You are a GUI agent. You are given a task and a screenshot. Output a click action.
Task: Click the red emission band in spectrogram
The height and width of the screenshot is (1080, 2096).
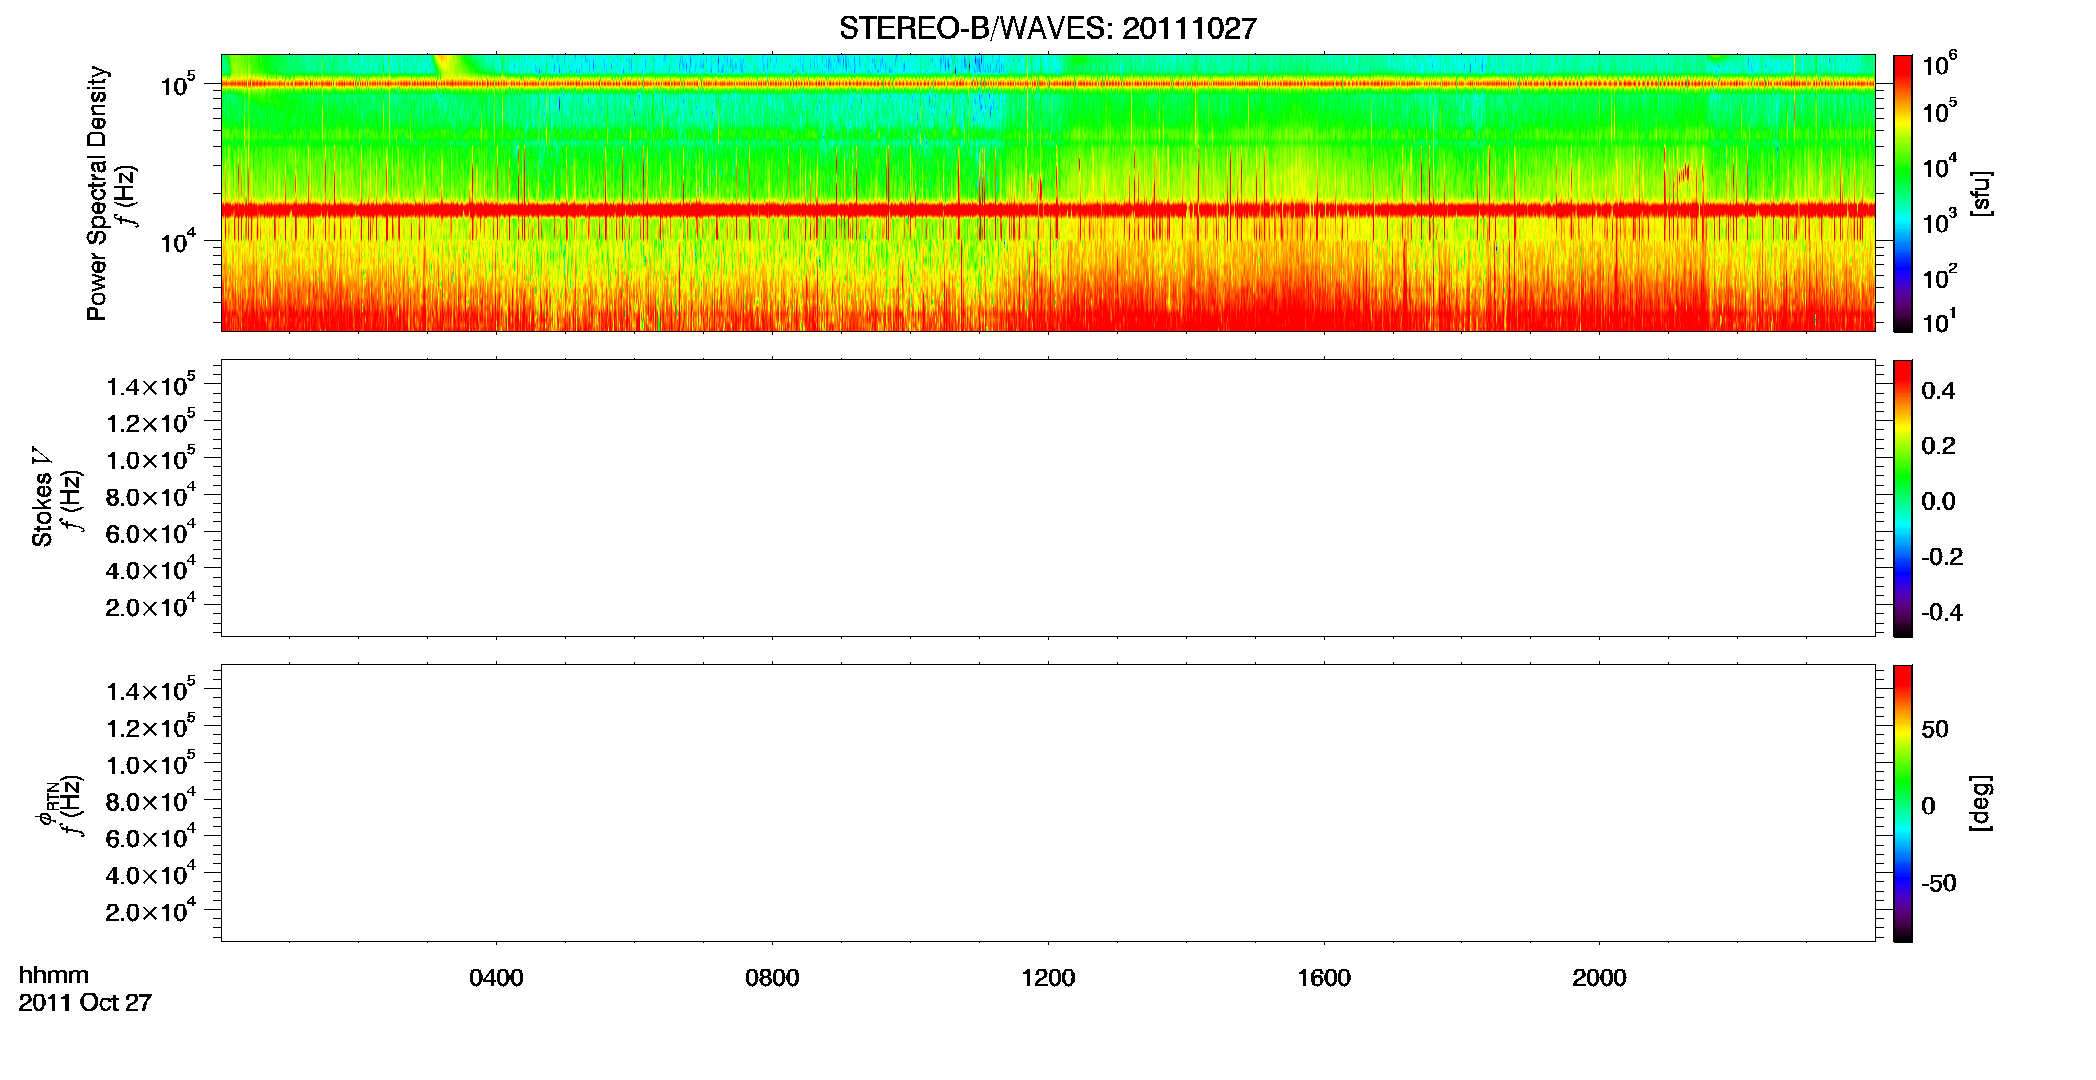(x=1048, y=210)
